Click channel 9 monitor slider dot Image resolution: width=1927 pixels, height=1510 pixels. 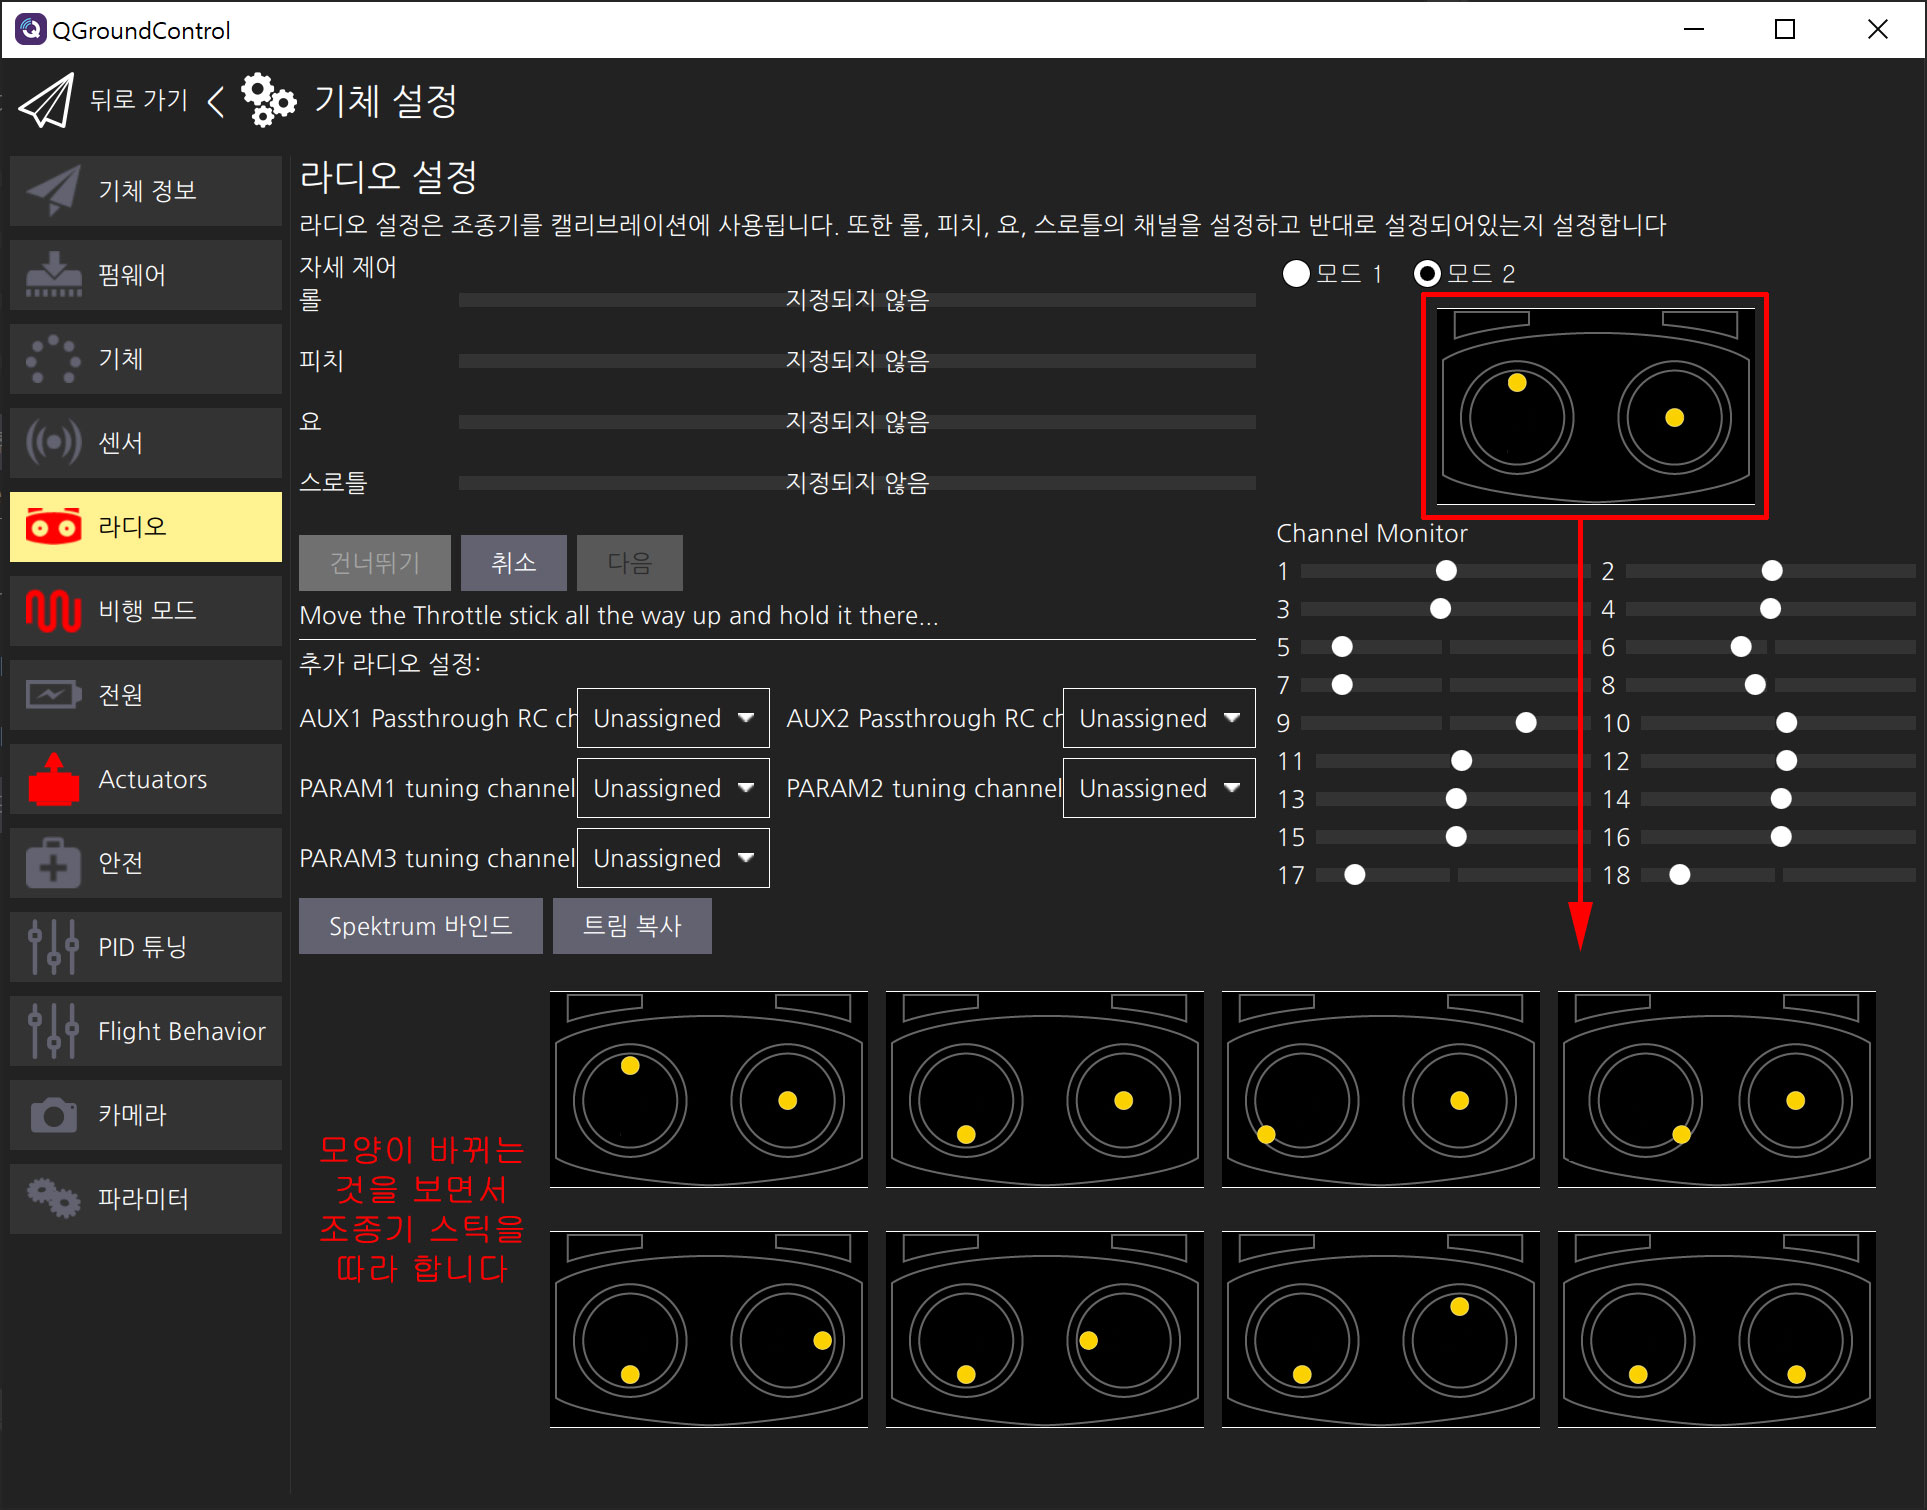pyautogui.click(x=1525, y=723)
